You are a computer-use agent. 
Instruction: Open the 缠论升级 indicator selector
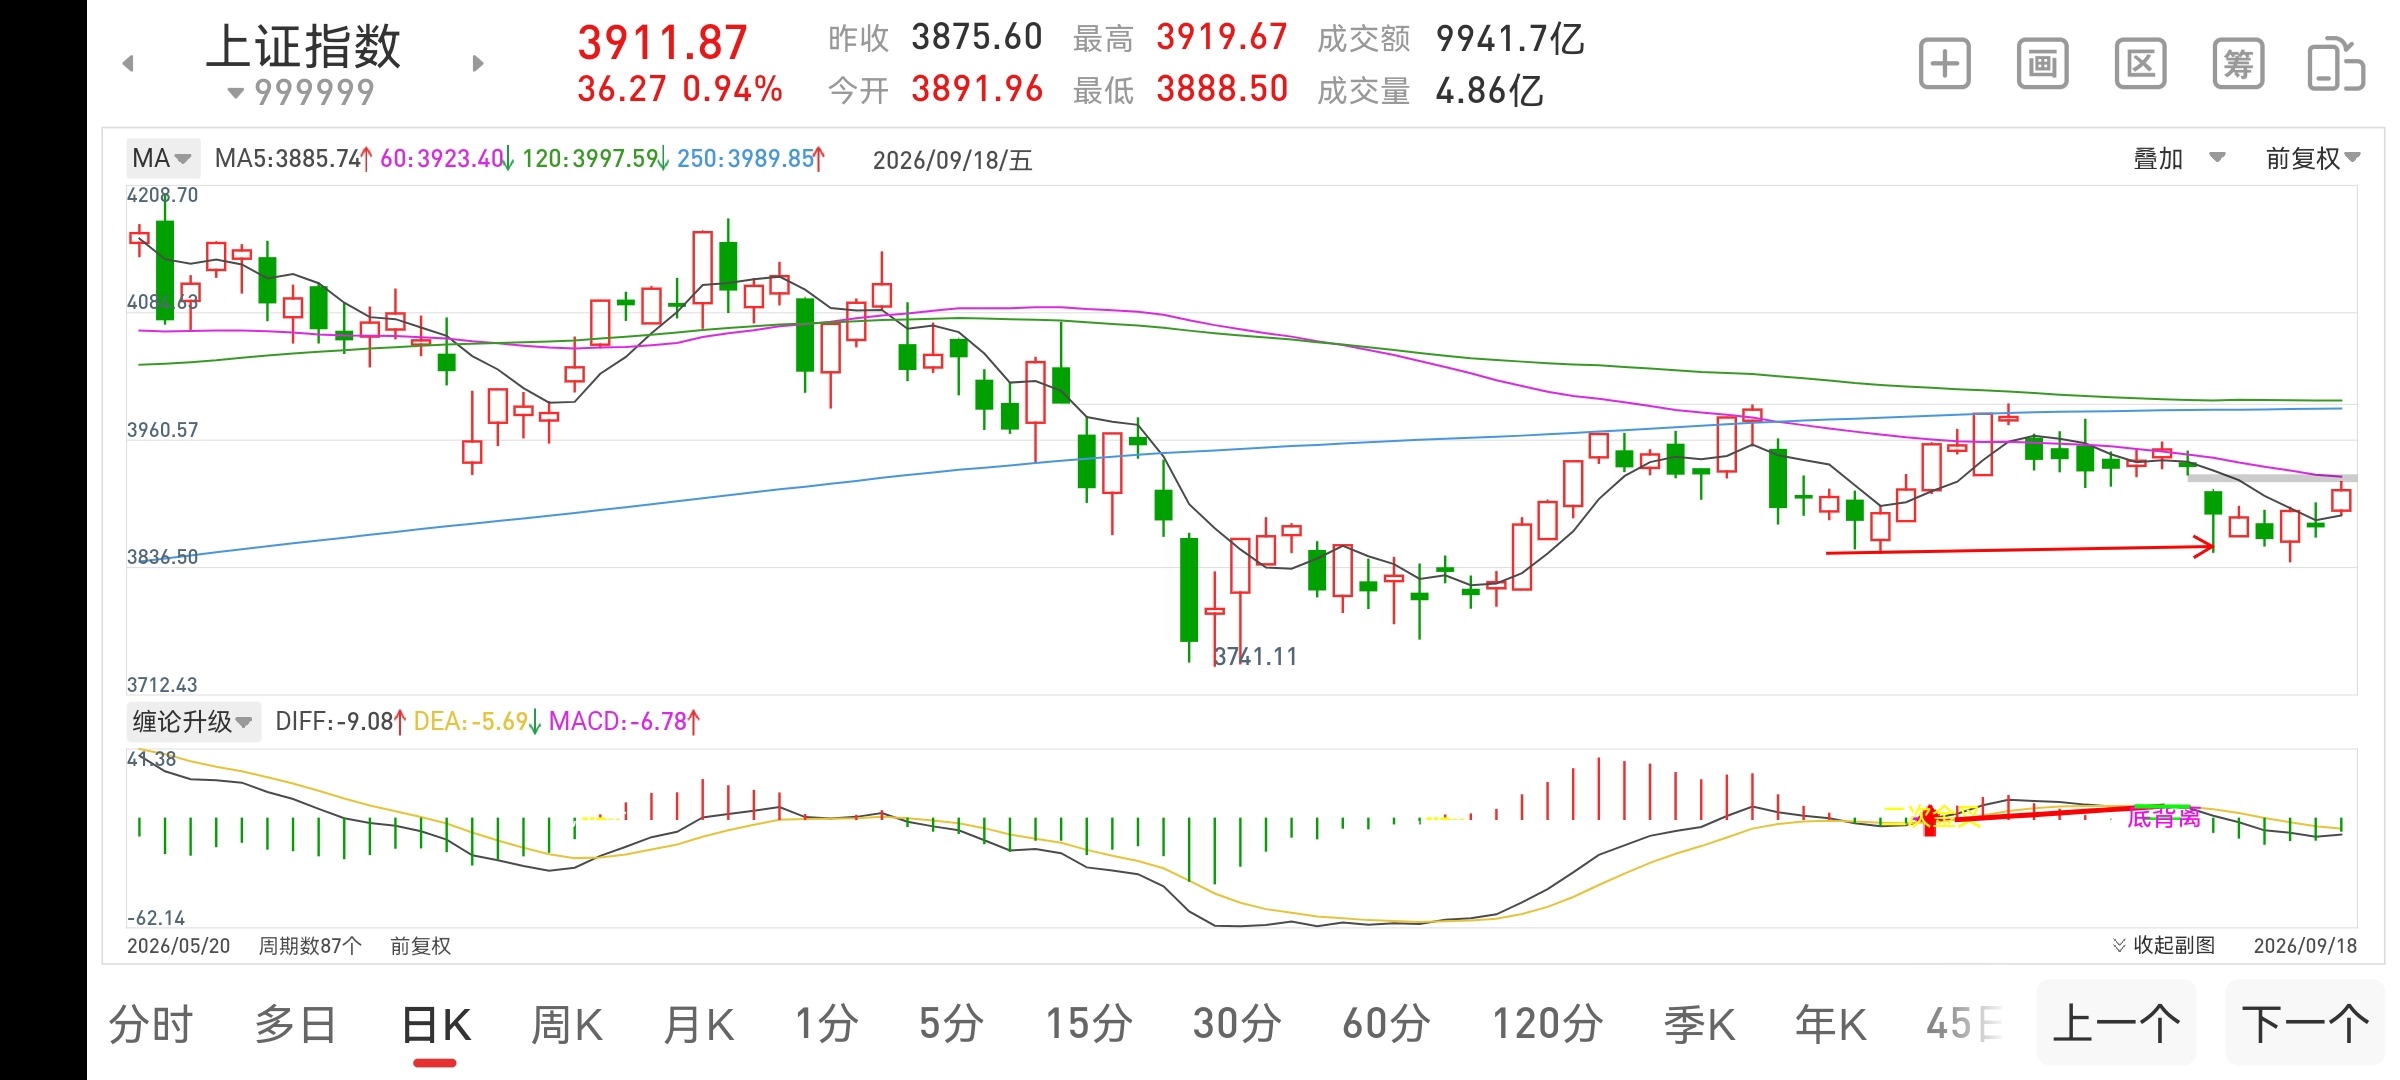tap(193, 721)
